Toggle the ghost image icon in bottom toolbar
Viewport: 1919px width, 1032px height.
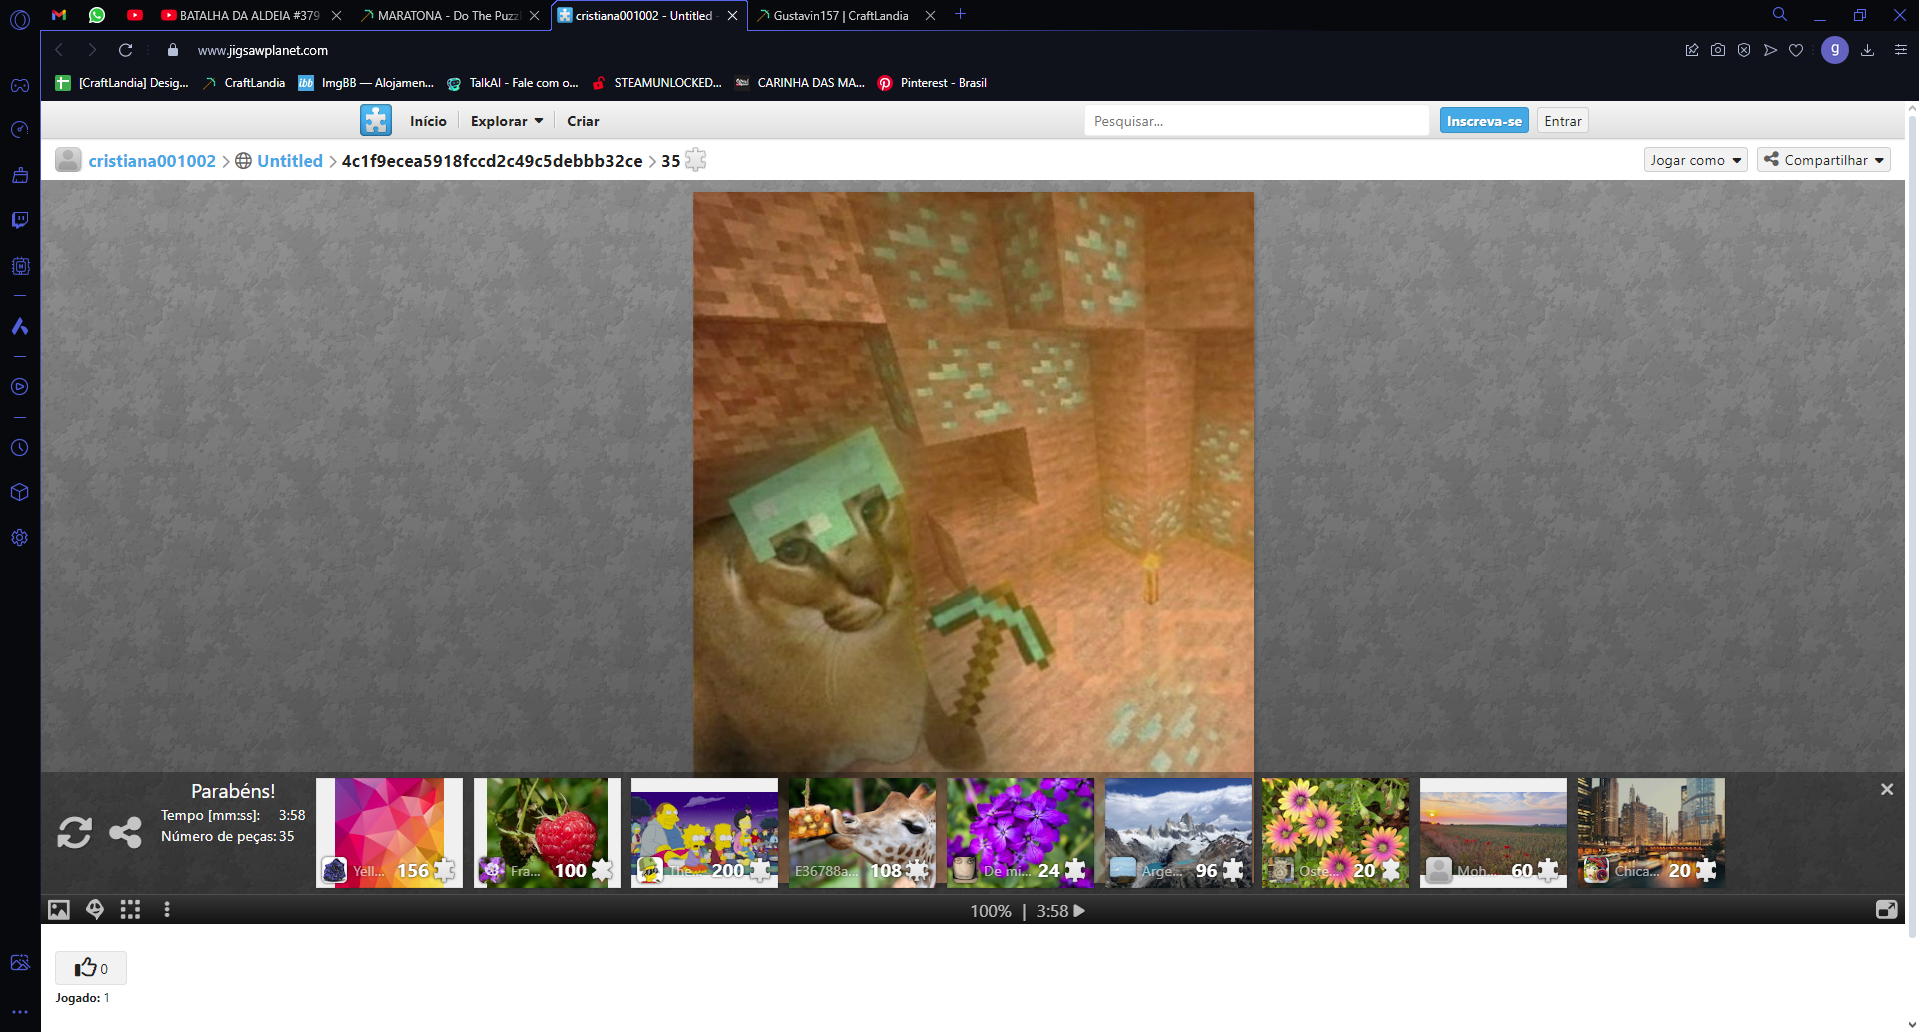[x=95, y=910]
